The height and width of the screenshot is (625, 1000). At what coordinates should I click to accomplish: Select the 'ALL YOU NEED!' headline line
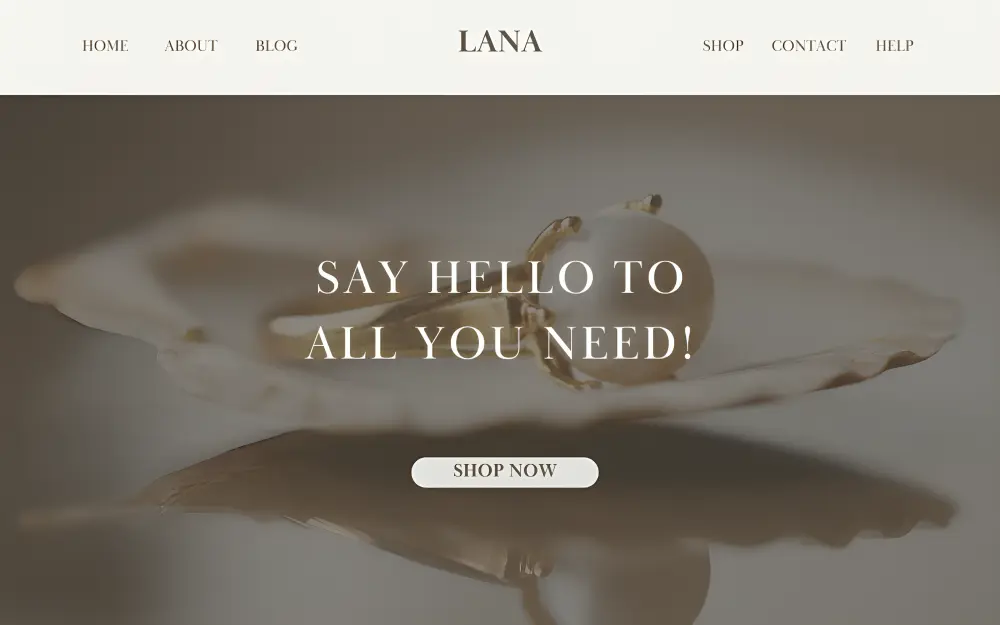coord(499,342)
